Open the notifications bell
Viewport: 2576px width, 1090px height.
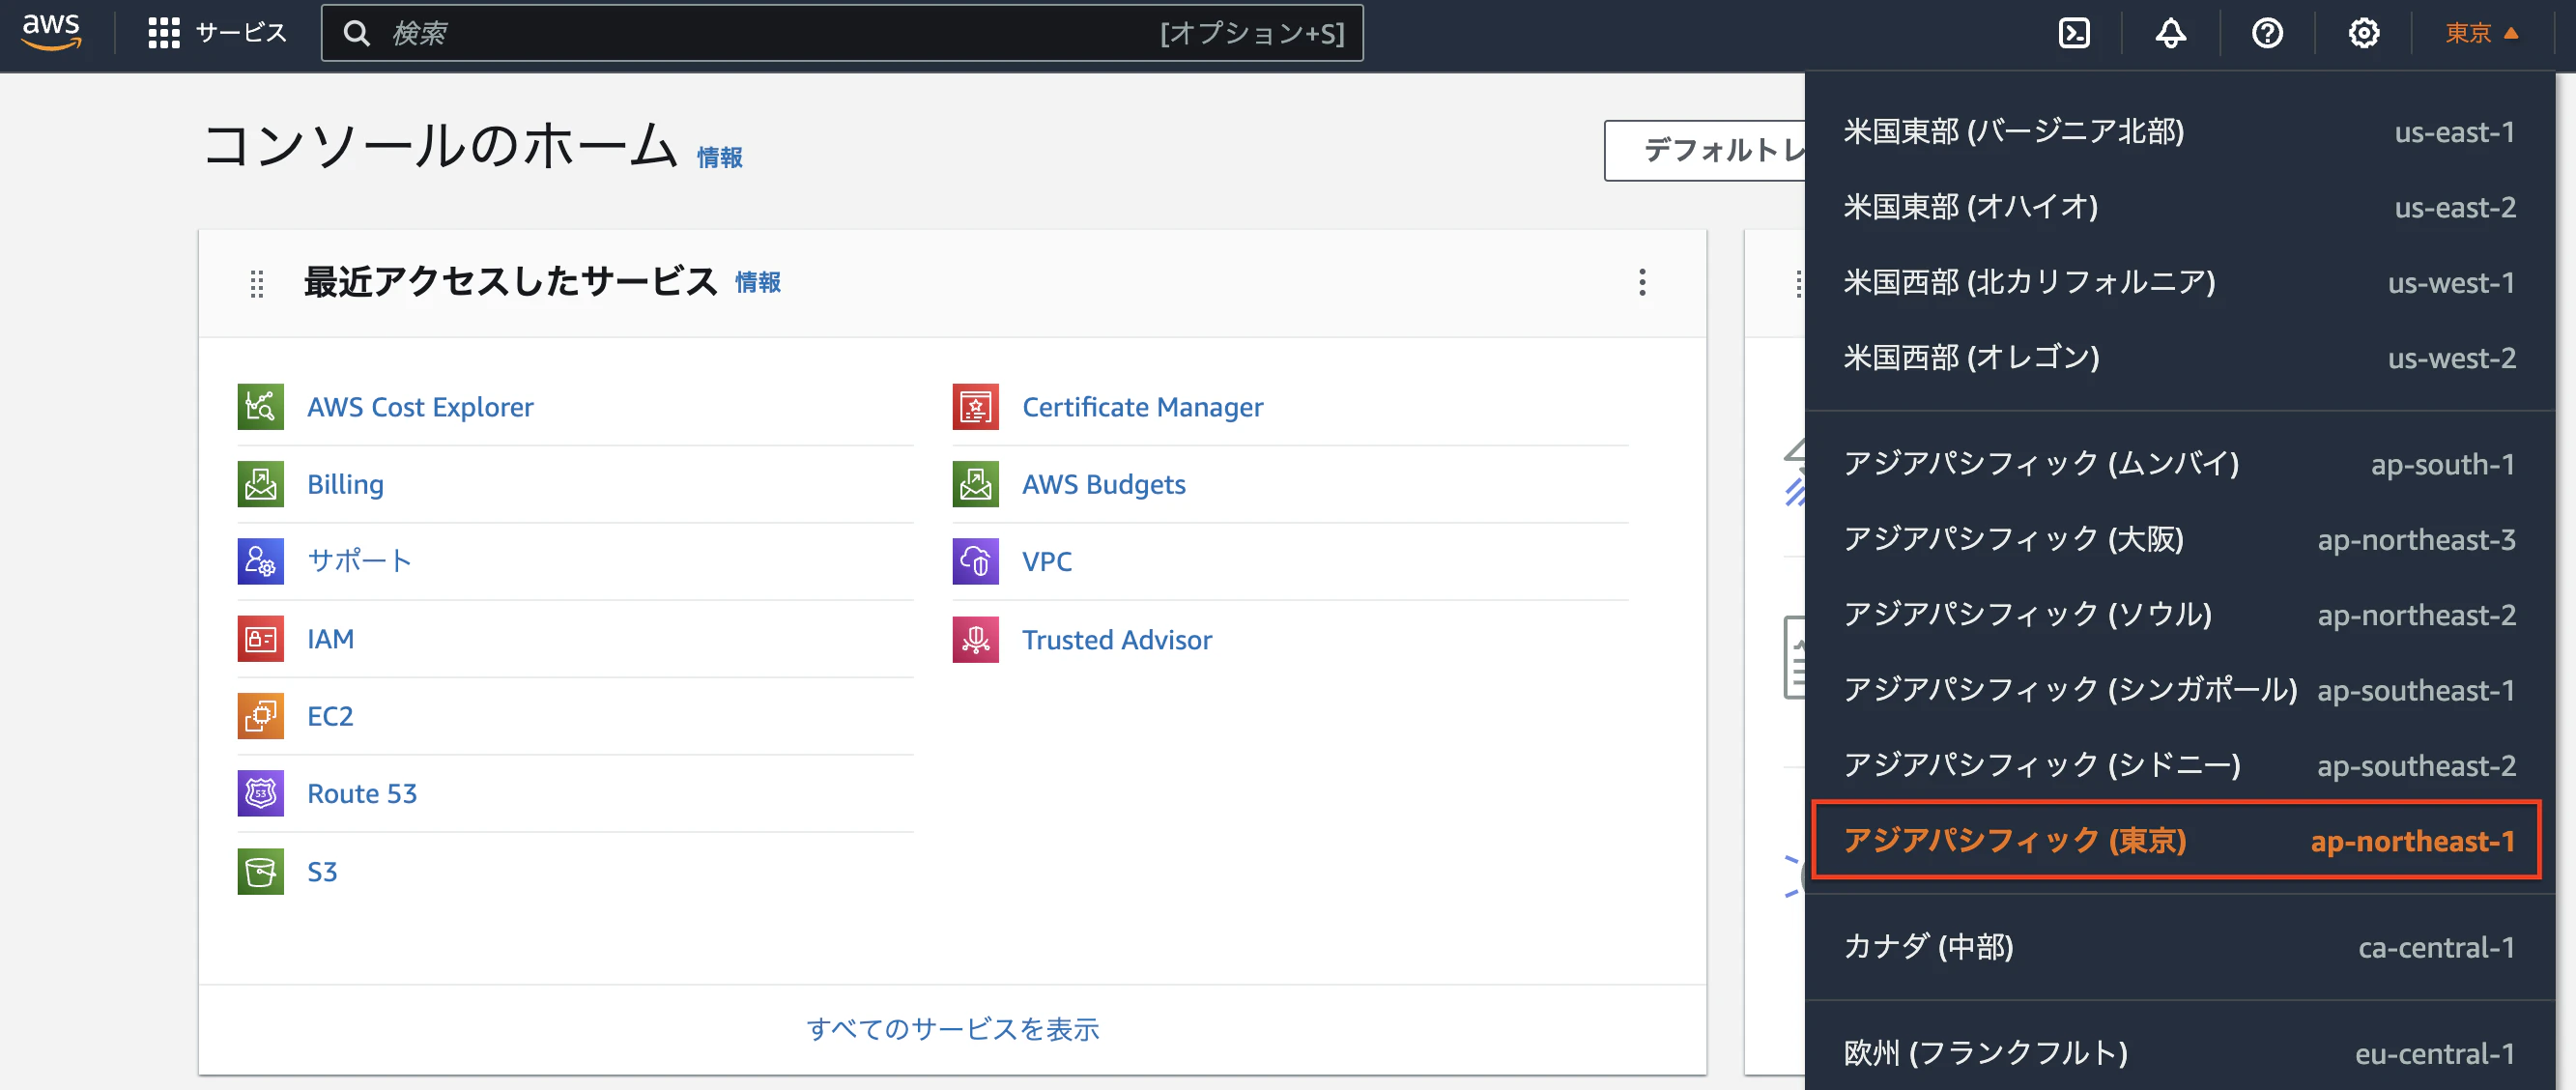click(x=2170, y=33)
